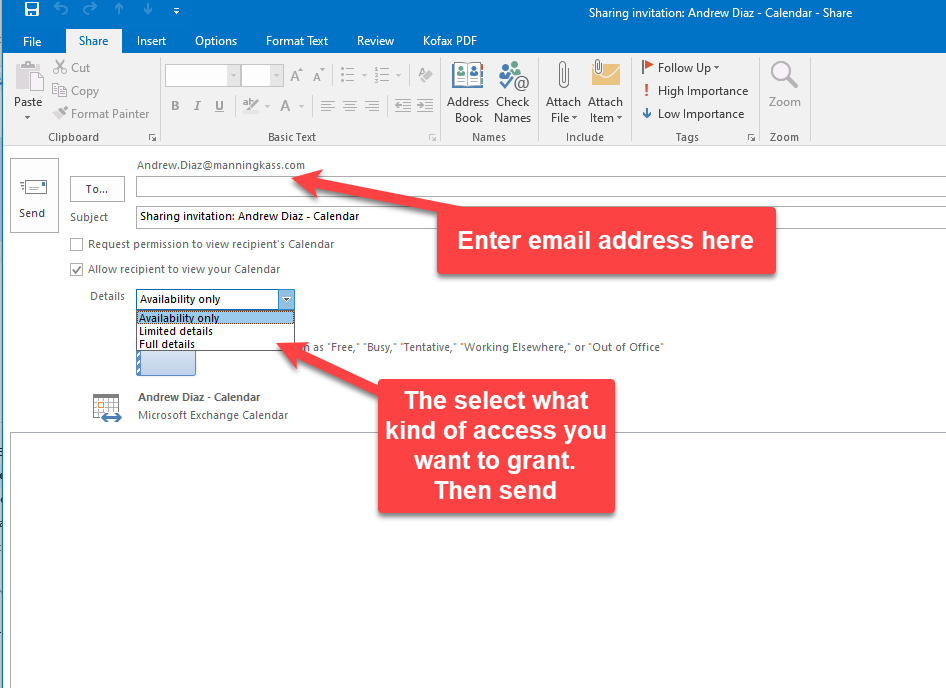Click Clear Formatting eraser icon
Screen dimensions: 946x688
point(425,75)
